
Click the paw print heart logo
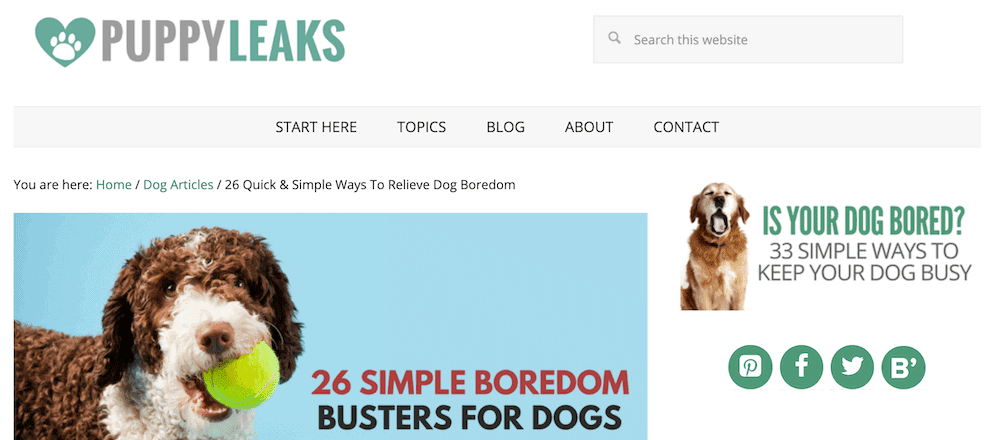[x=65, y=41]
